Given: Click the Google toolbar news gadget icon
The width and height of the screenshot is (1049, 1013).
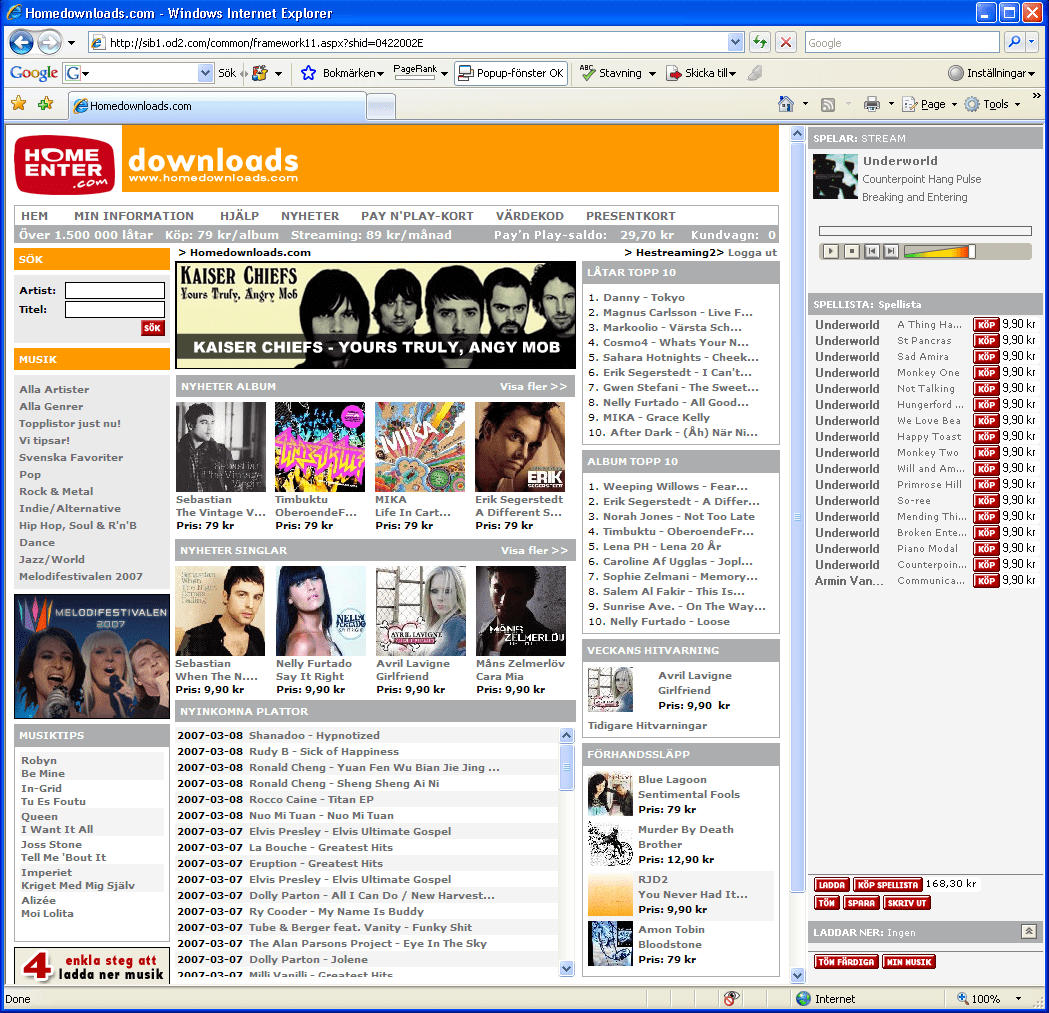Looking at the screenshot, I should point(260,73).
